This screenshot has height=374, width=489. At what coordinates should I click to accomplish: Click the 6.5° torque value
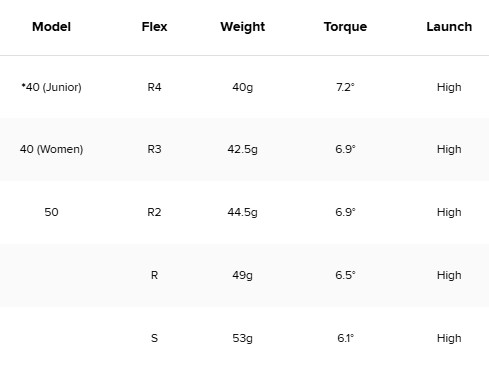(x=345, y=275)
